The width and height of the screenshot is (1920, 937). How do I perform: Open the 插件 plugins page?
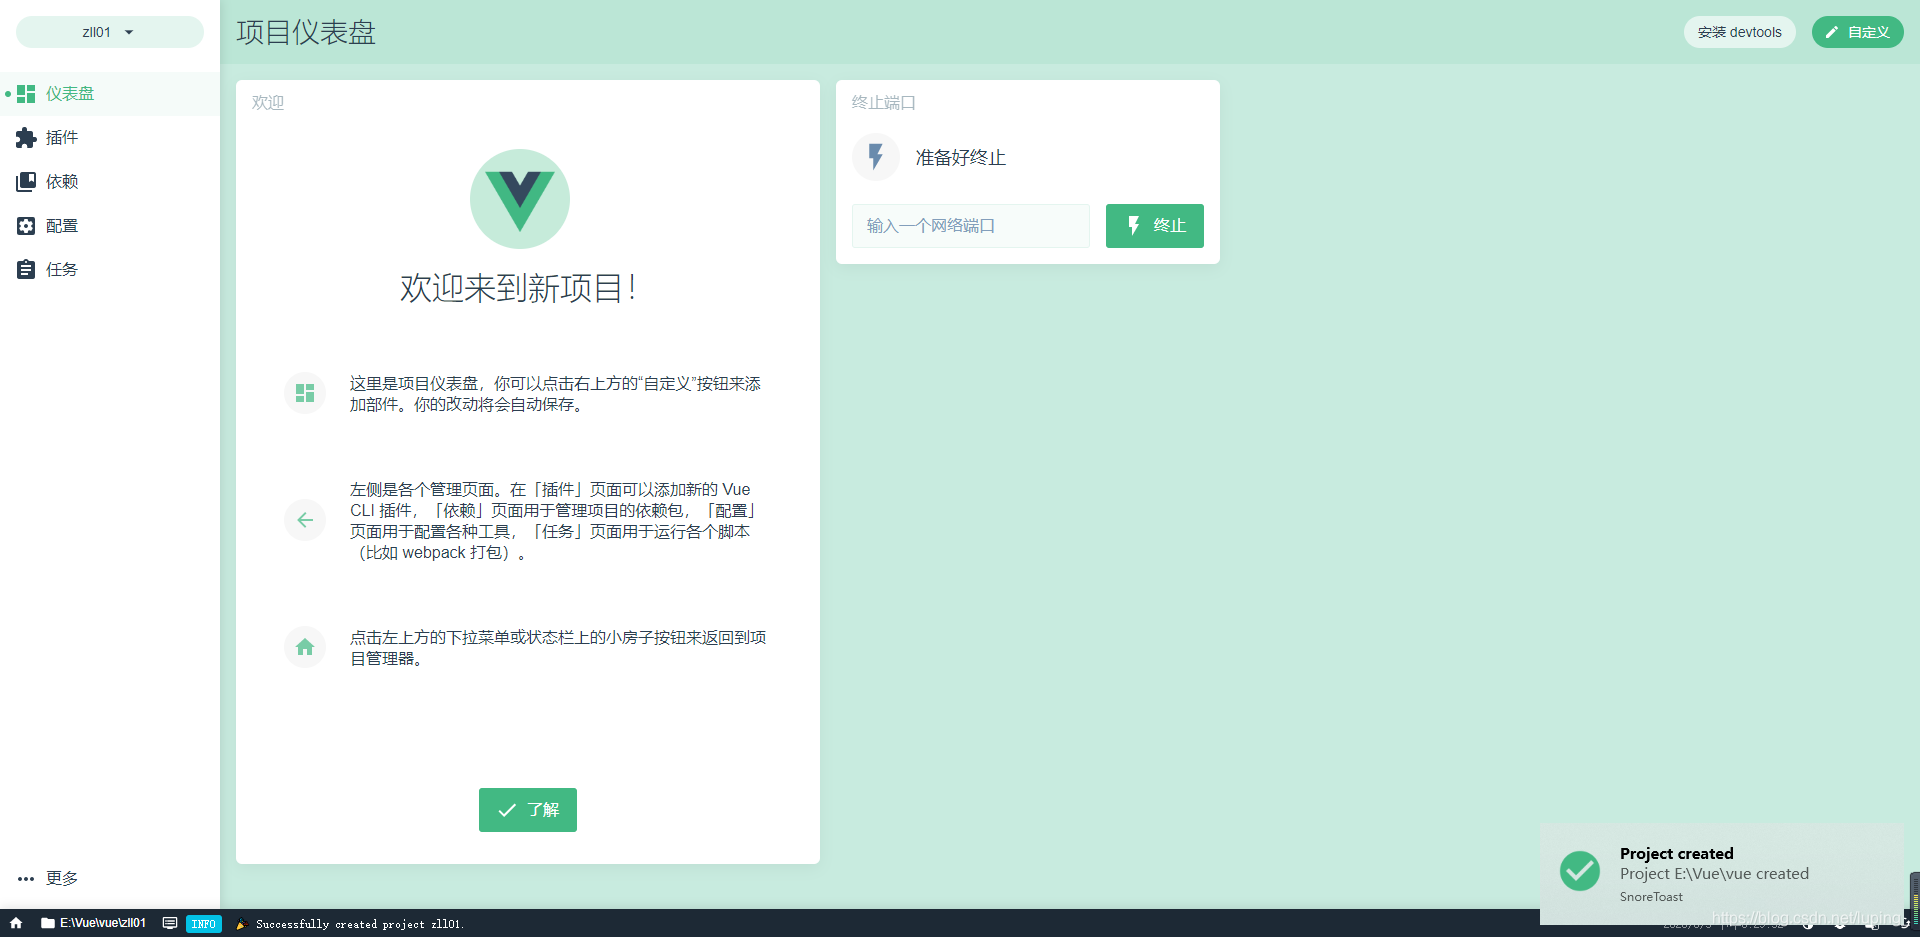(110, 138)
